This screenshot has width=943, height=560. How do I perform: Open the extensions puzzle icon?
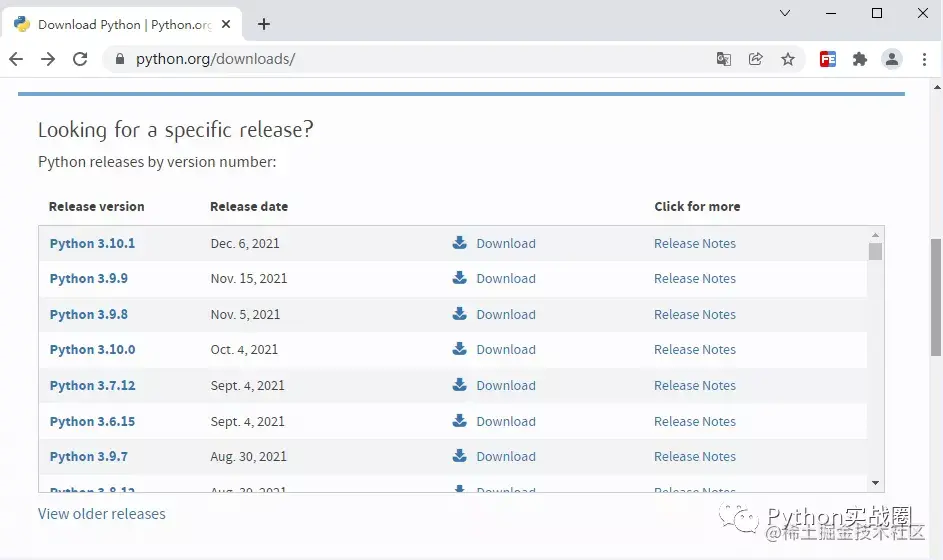(860, 59)
